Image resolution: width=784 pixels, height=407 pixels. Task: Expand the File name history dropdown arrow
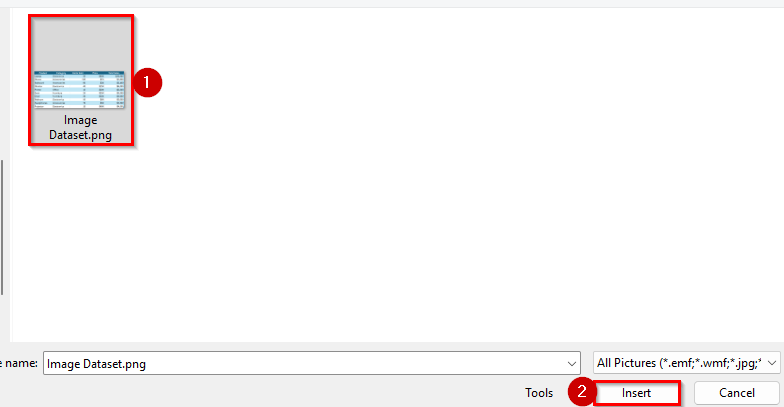572,364
